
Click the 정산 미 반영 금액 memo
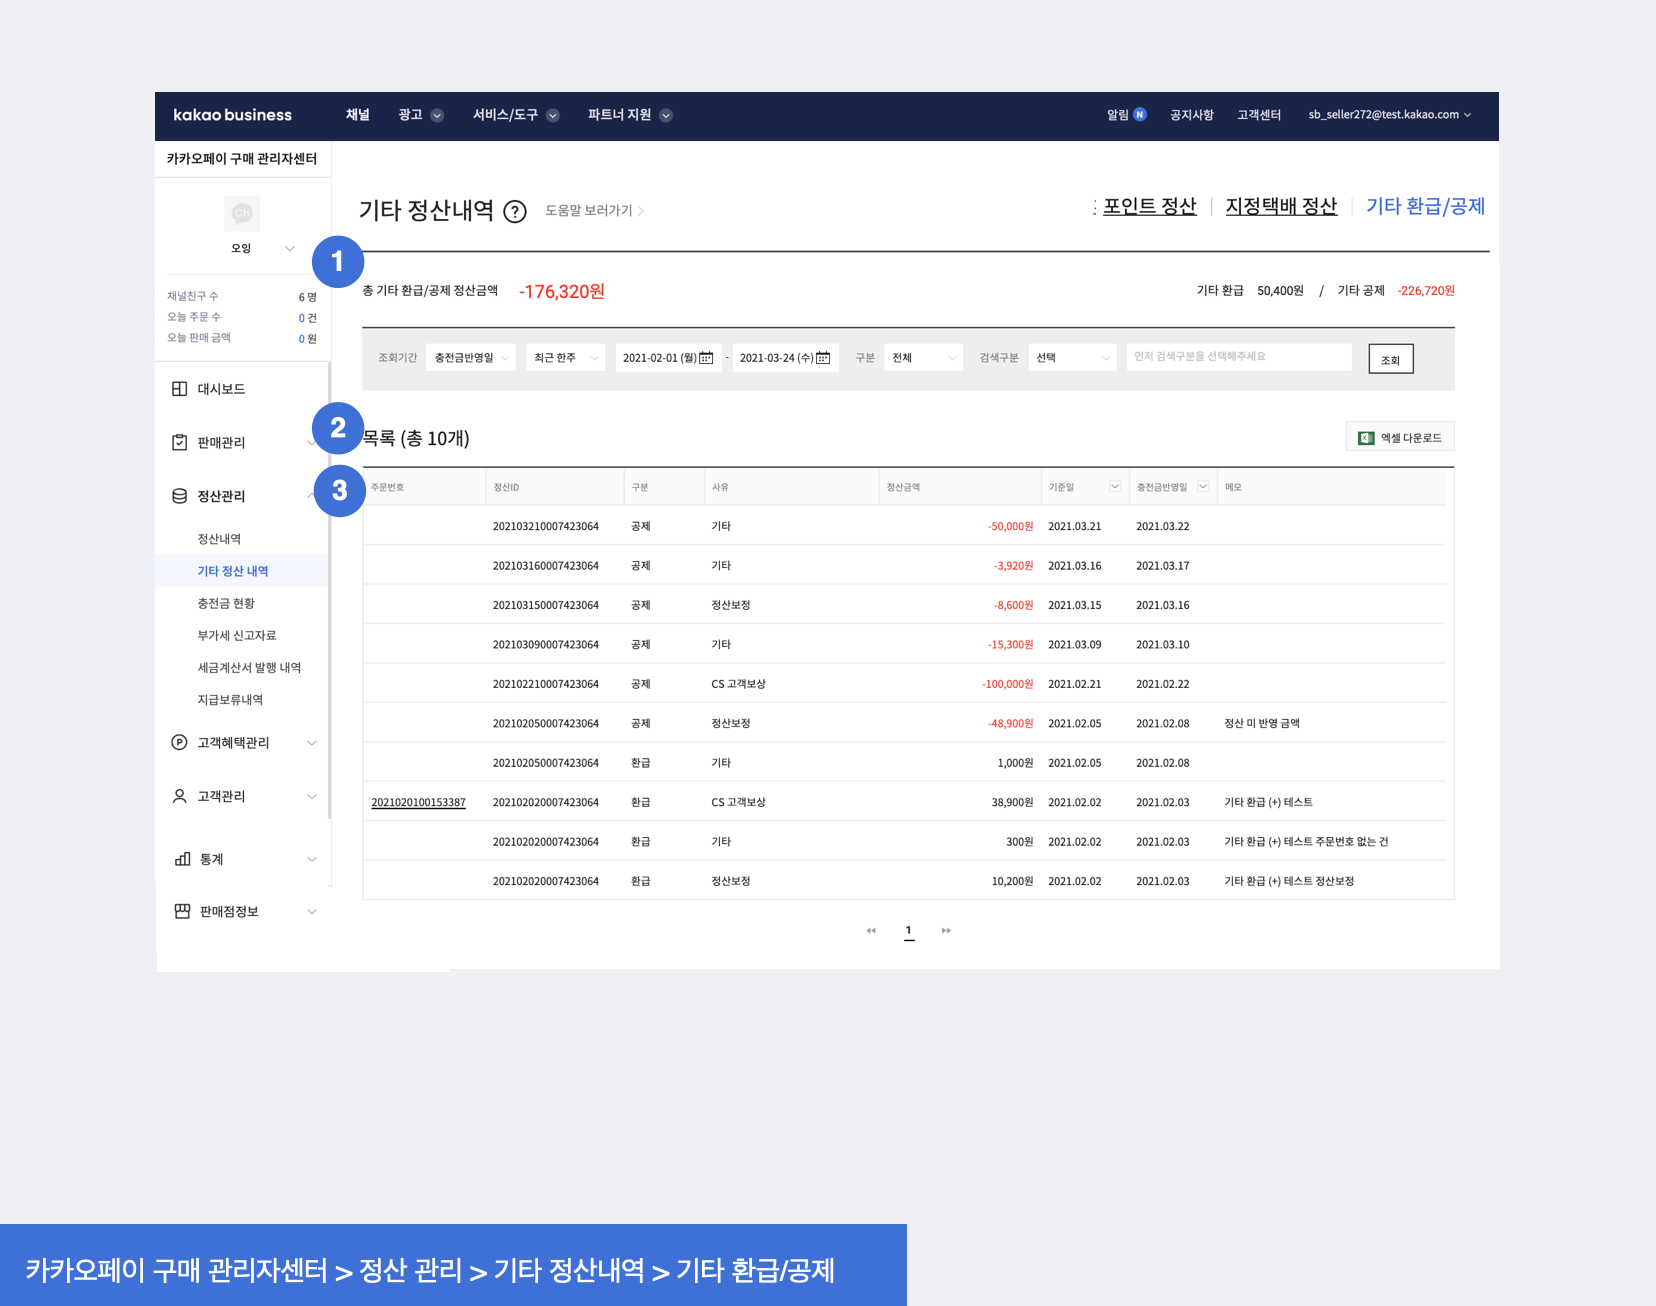pyautogui.click(x=1262, y=723)
